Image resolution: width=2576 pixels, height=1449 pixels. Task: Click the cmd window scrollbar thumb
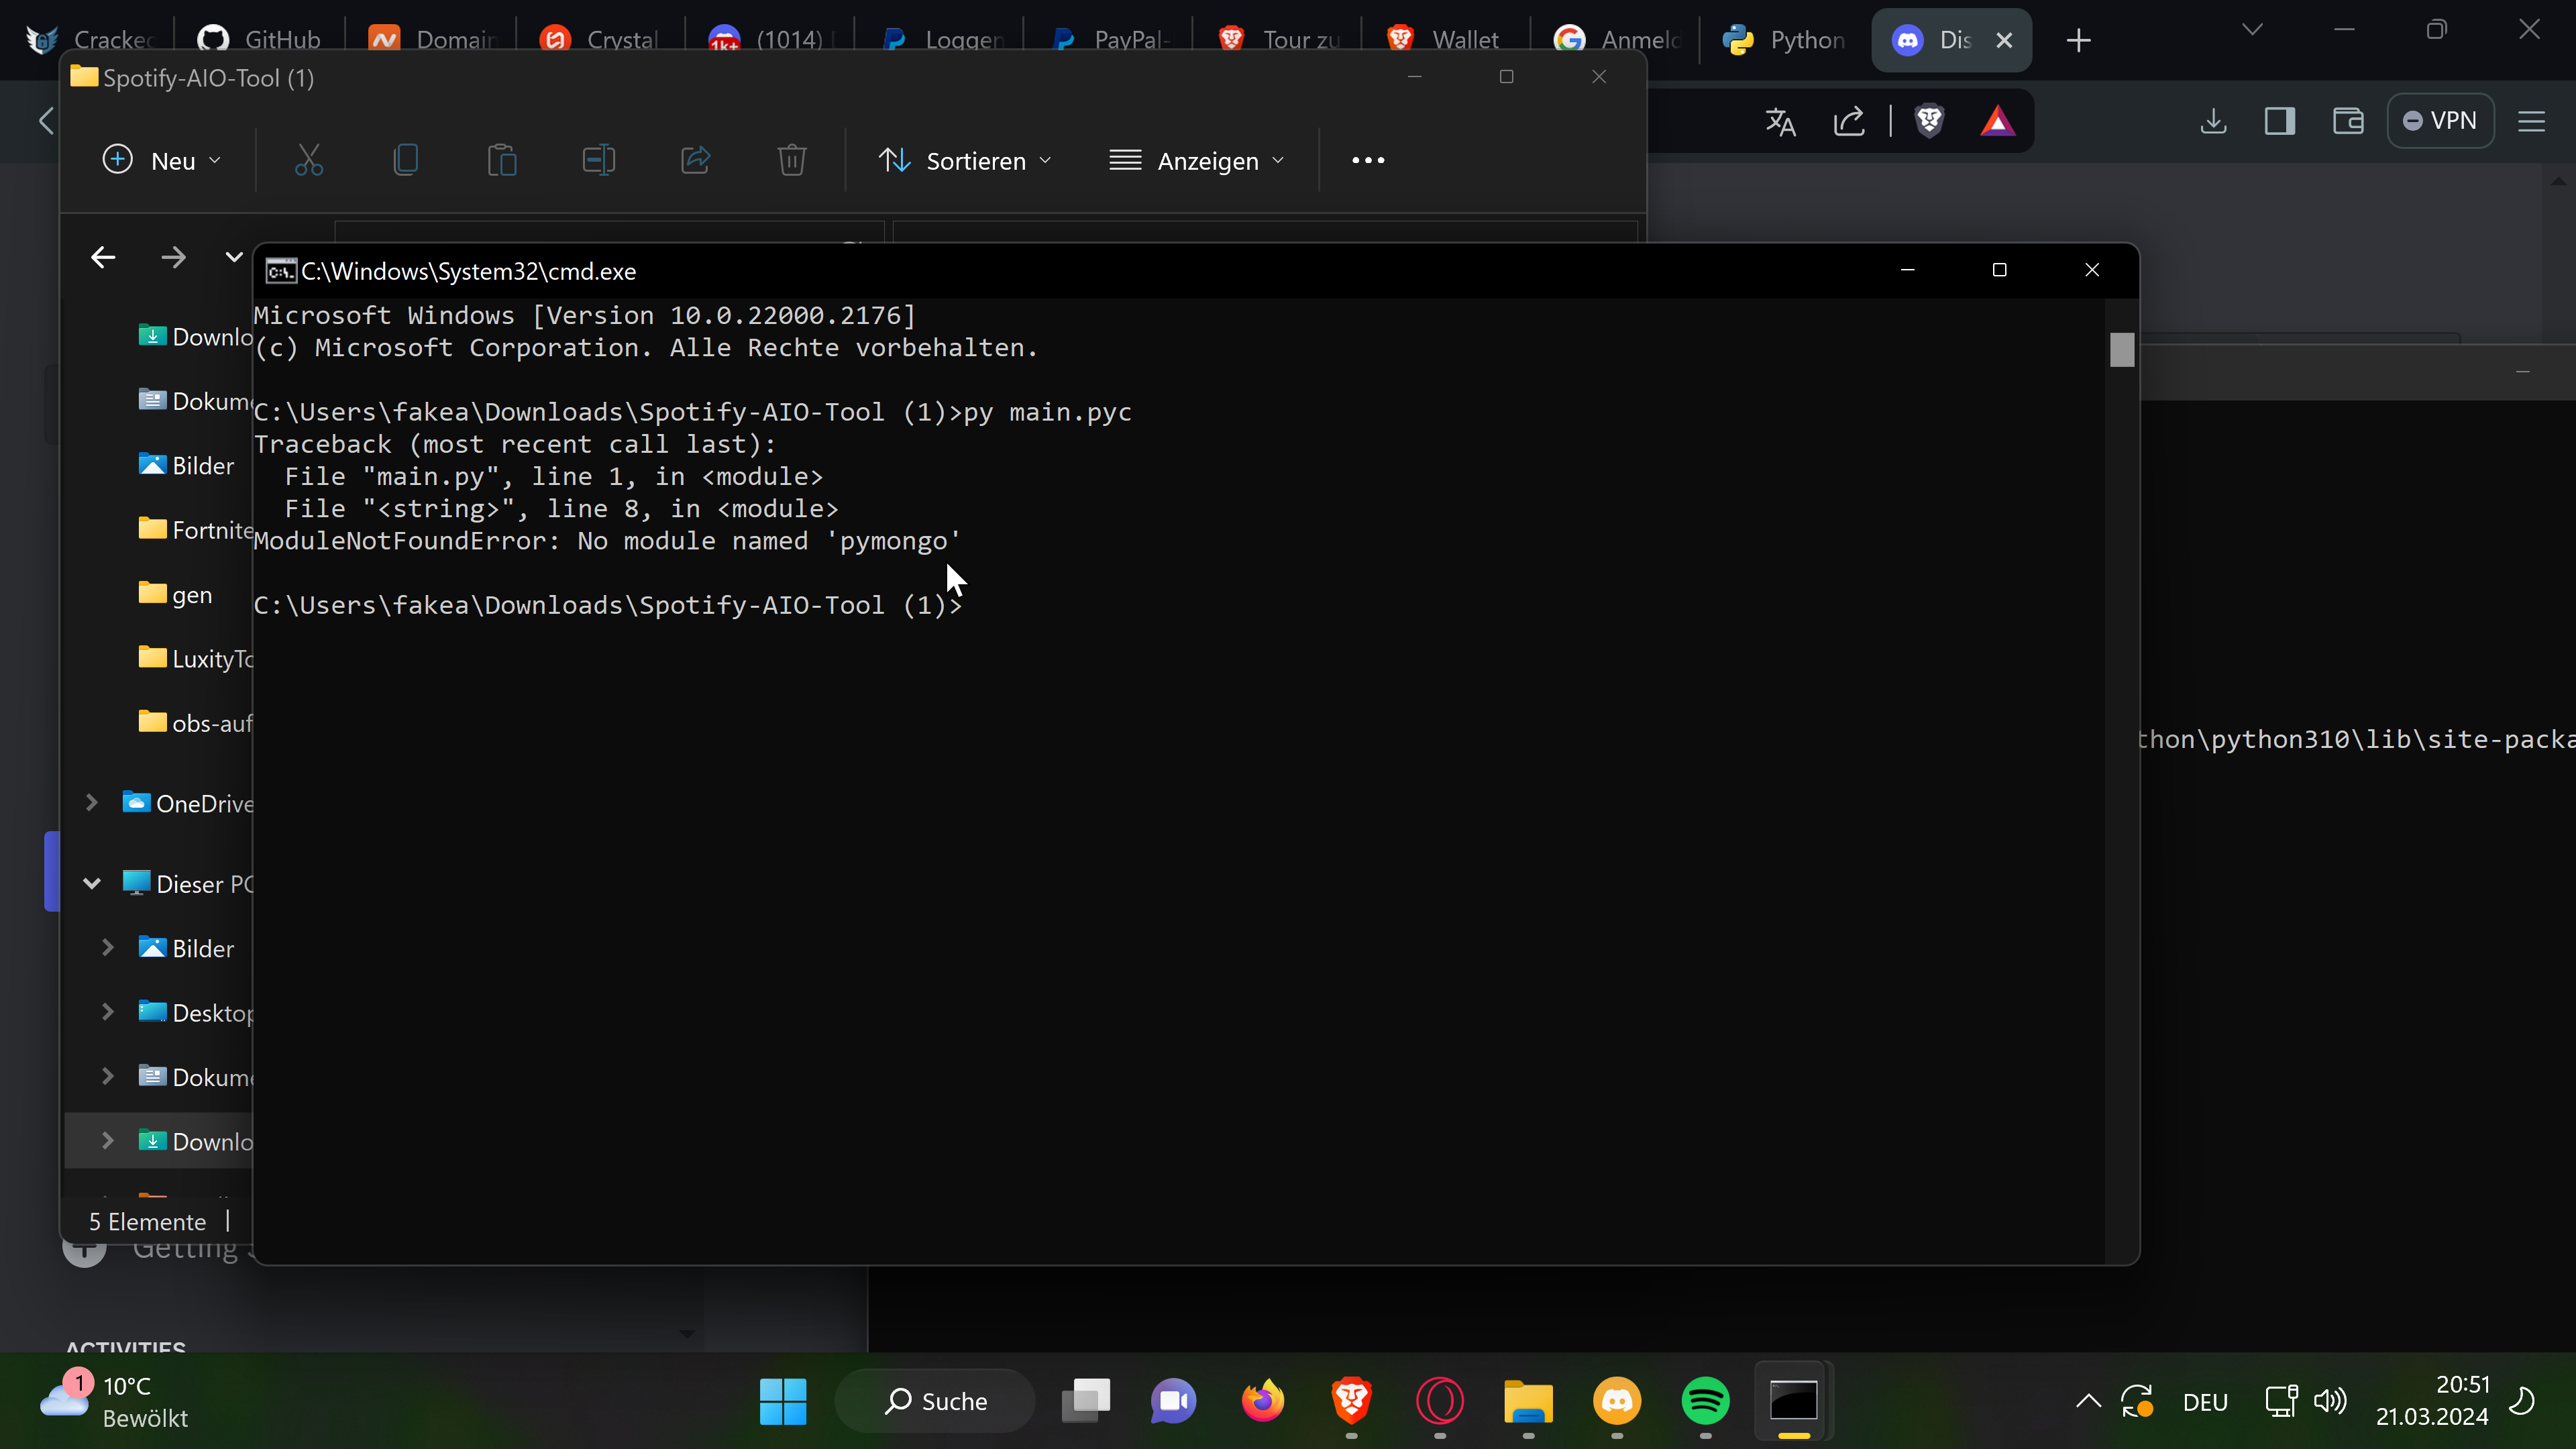coord(2122,350)
